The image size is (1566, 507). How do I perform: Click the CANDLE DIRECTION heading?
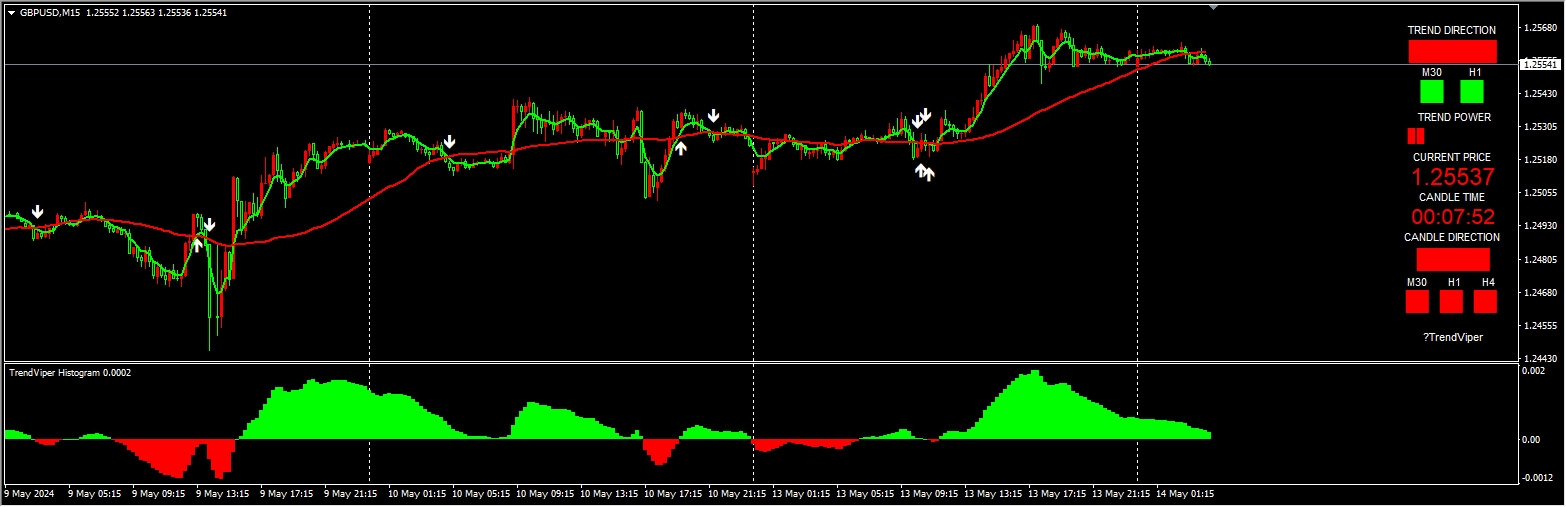click(x=1452, y=237)
